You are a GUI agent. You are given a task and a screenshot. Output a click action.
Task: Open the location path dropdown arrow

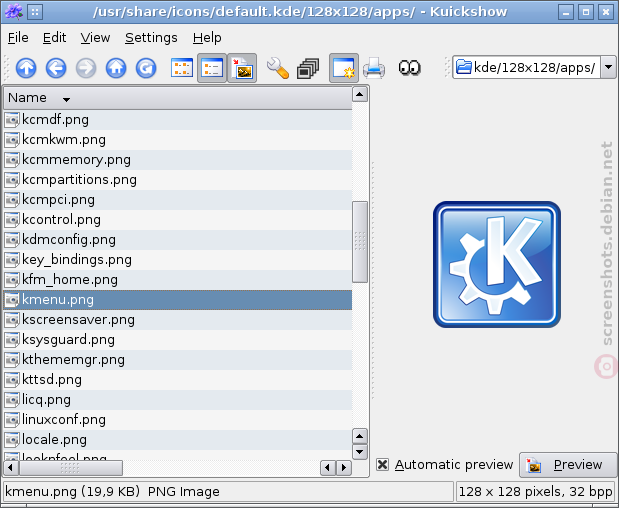pyautogui.click(x=608, y=67)
